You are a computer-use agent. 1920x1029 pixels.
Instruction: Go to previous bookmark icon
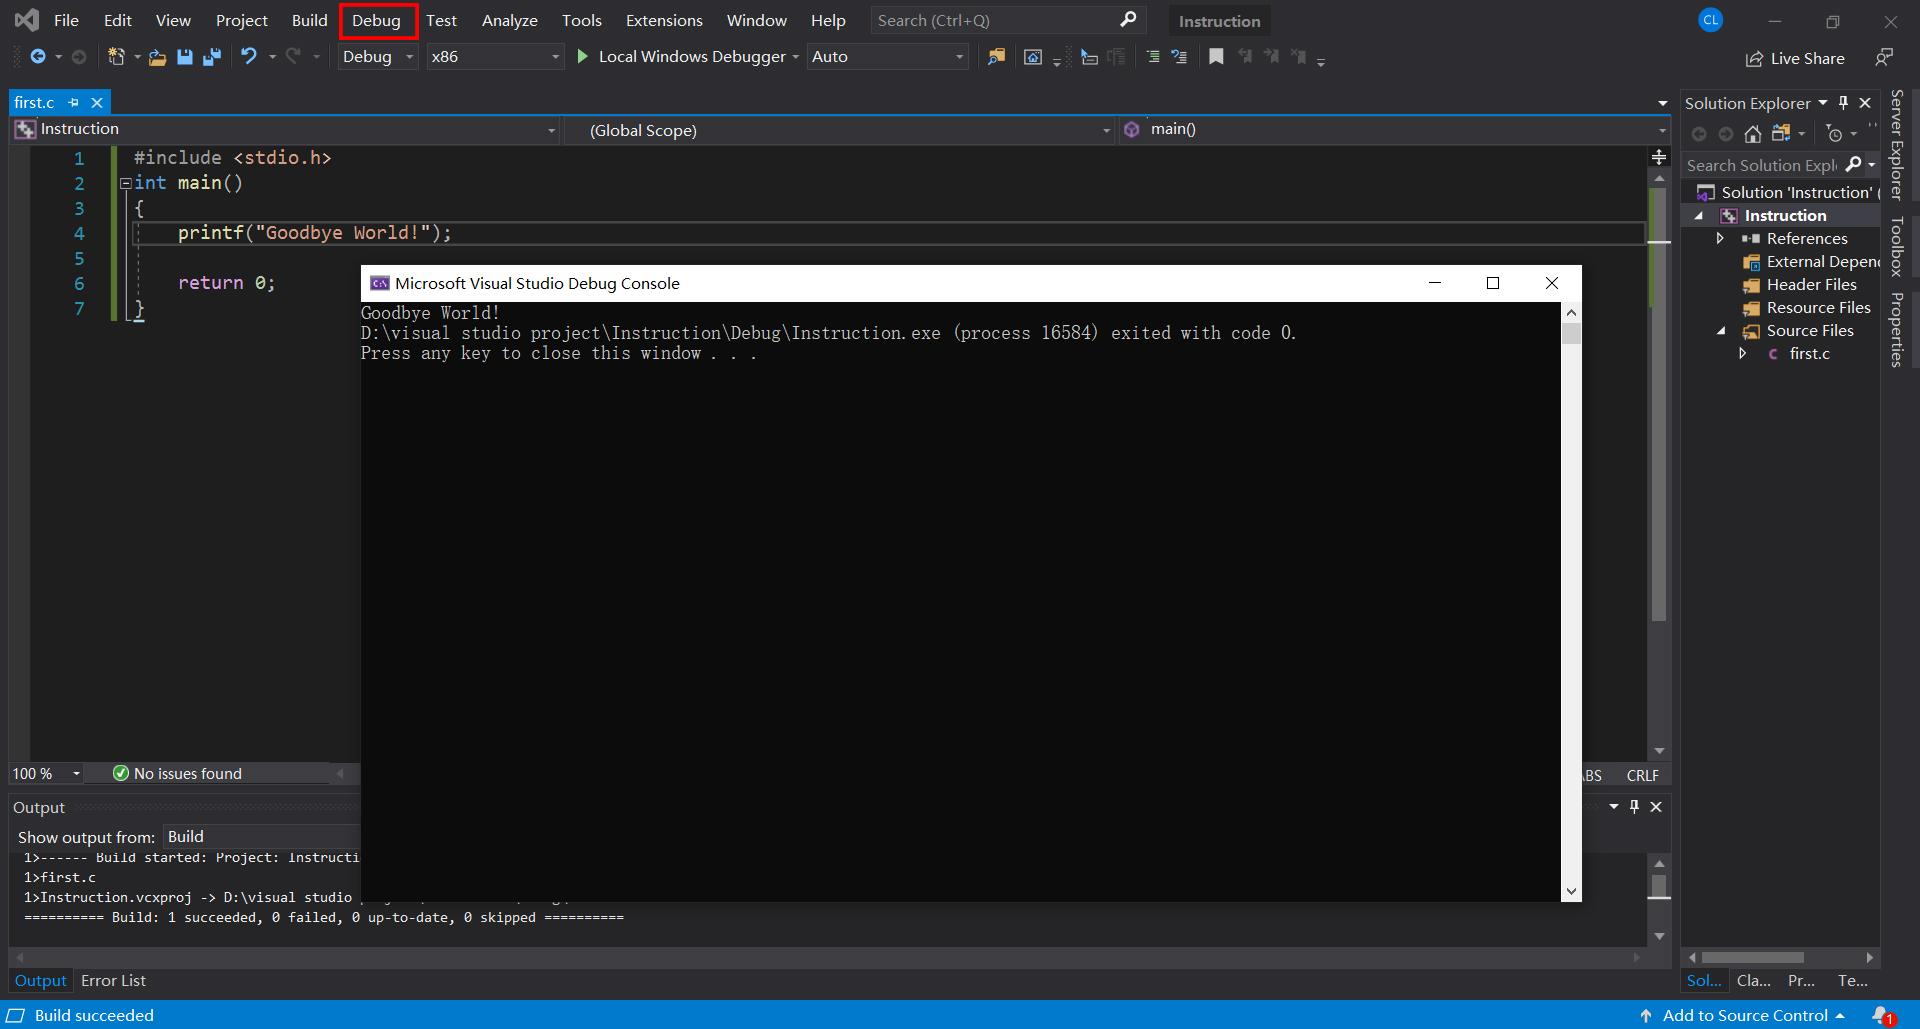1245,57
